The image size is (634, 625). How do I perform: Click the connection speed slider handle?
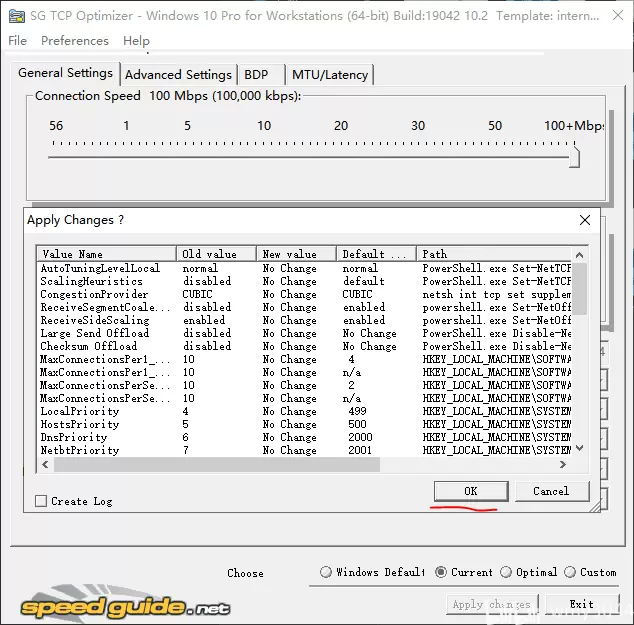pyautogui.click(x=574, y=157)
